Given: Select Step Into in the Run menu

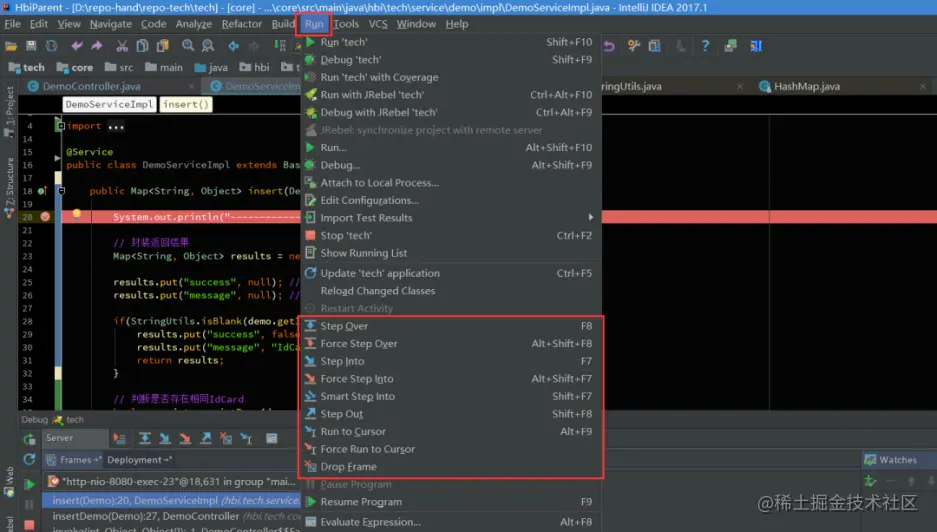Looking at the screenshot, I should [x=451, y=361].
